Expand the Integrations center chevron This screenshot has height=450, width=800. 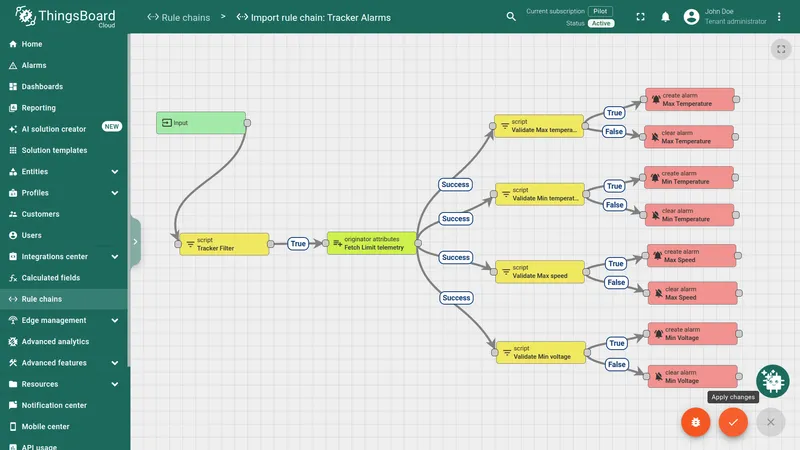[x=115, y=257]
